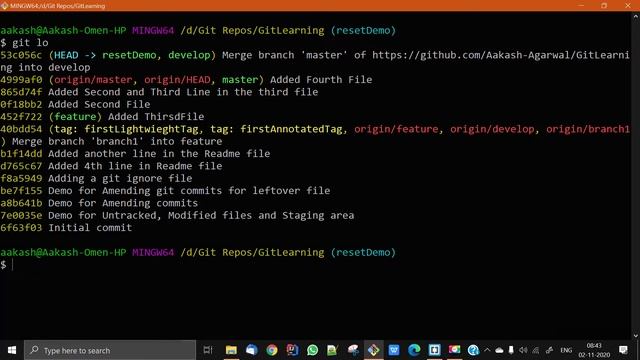Open the Notepad++ icon on the taskbar
Viewport: 640px width, 360px height.
332,350
